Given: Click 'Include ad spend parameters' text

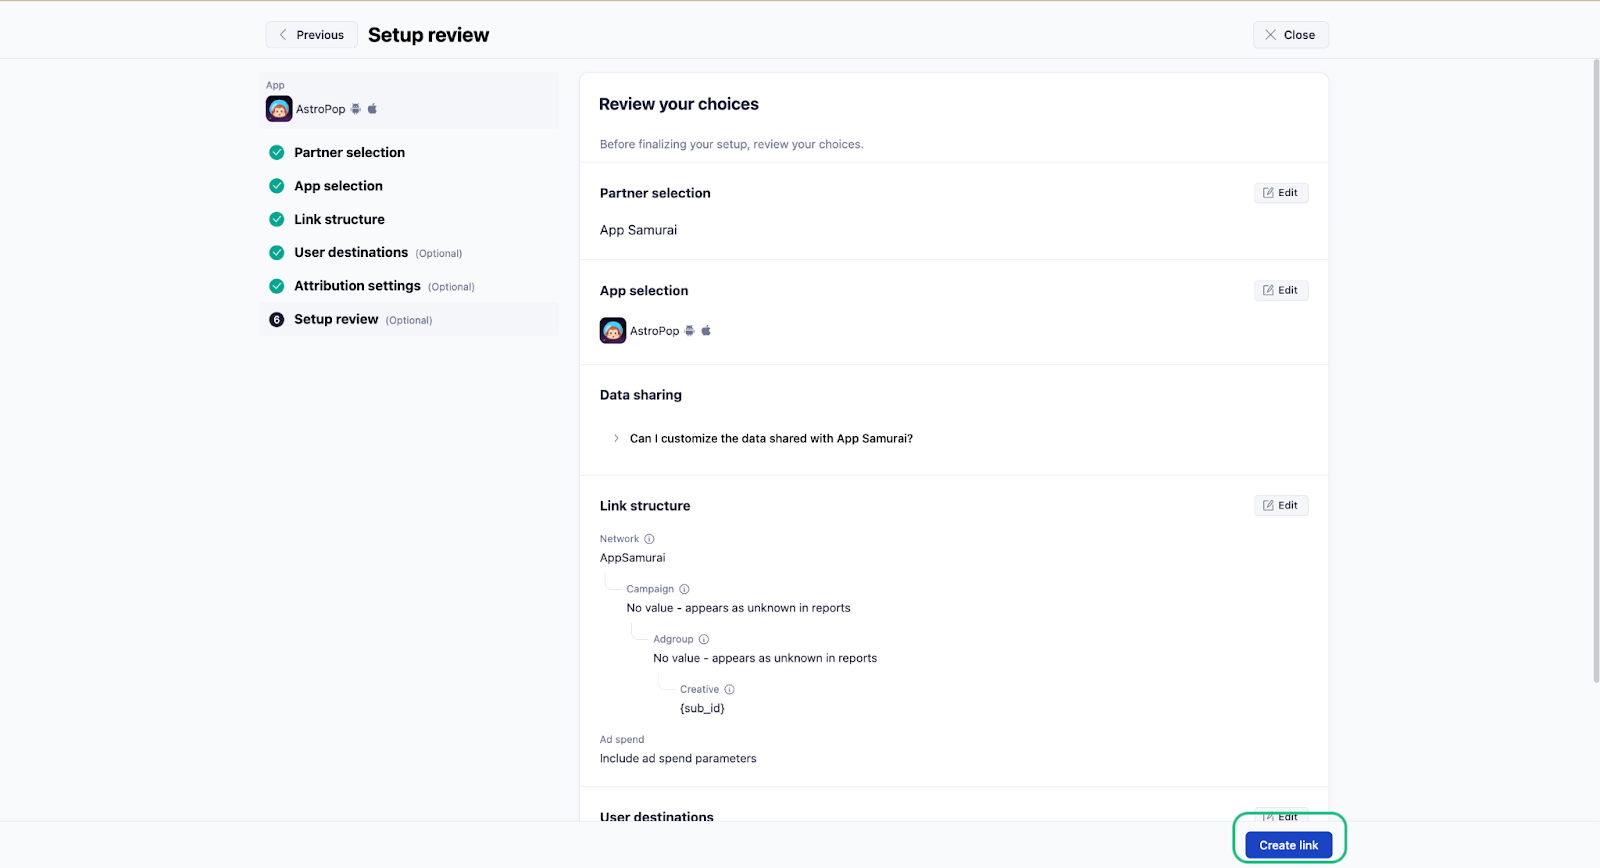Looking at the screenshot, I should [678, 759].
